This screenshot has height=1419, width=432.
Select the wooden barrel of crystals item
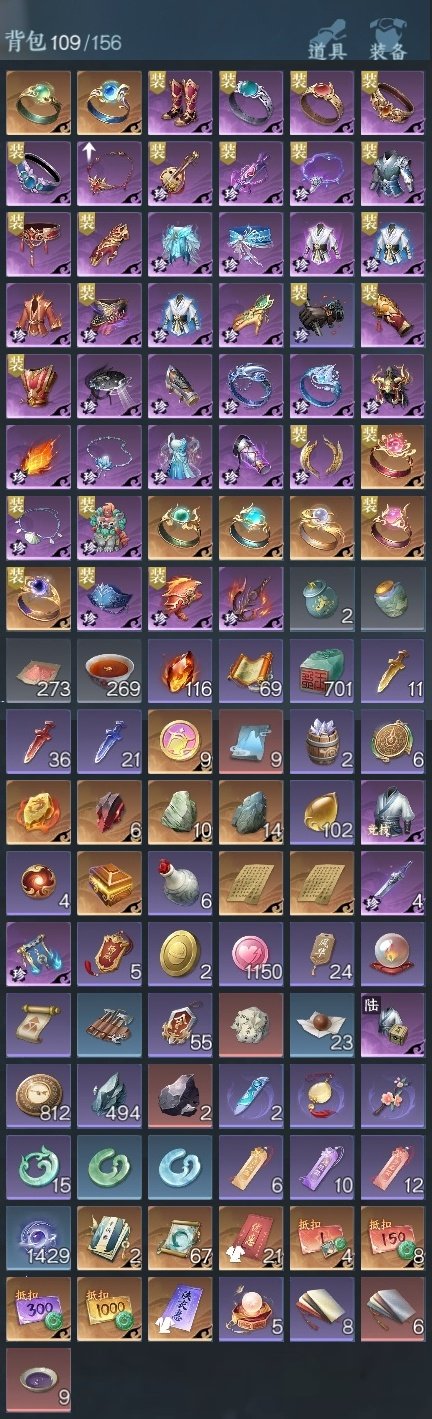pyautogui.click(x=323, y=740)
